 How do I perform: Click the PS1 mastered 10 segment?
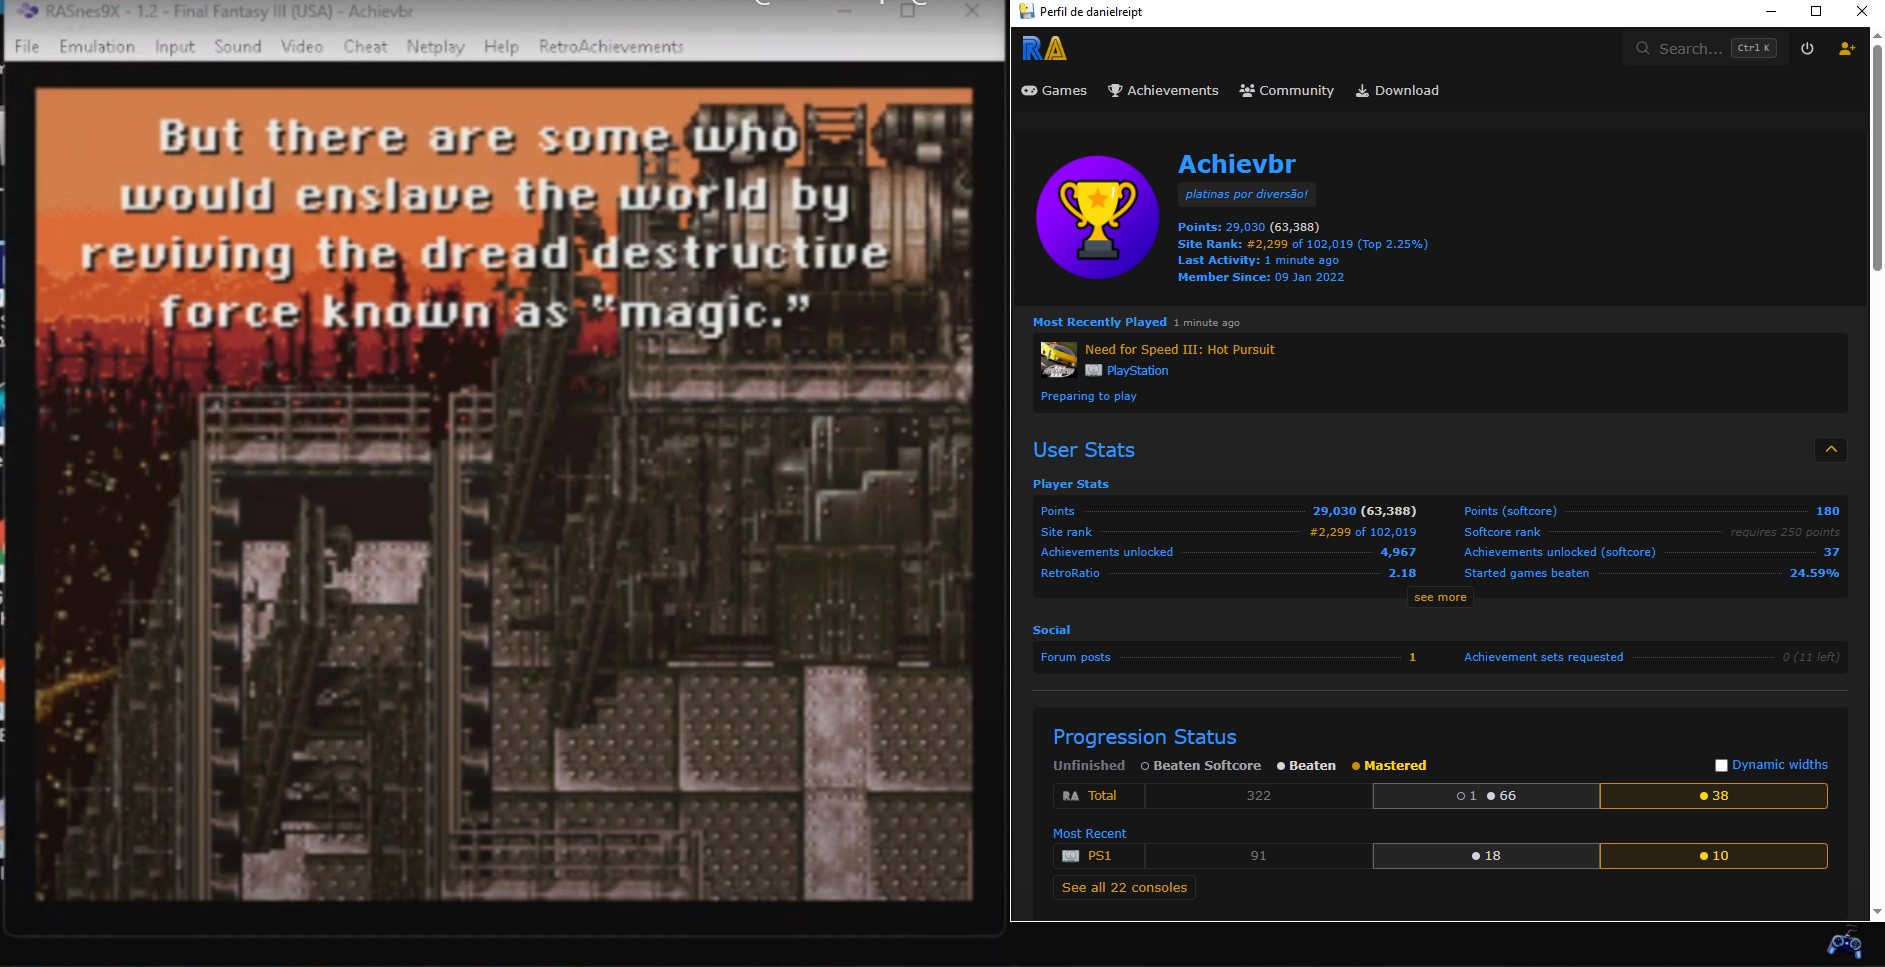point(1713,856)
